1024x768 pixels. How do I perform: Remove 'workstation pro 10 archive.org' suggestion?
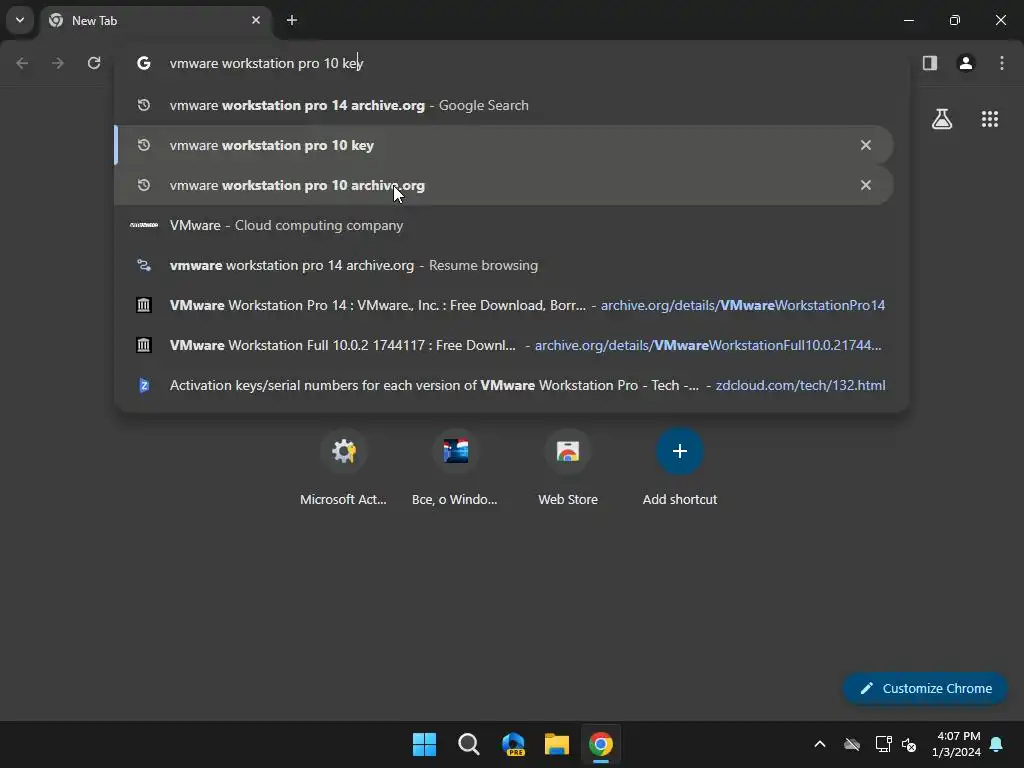865,185
